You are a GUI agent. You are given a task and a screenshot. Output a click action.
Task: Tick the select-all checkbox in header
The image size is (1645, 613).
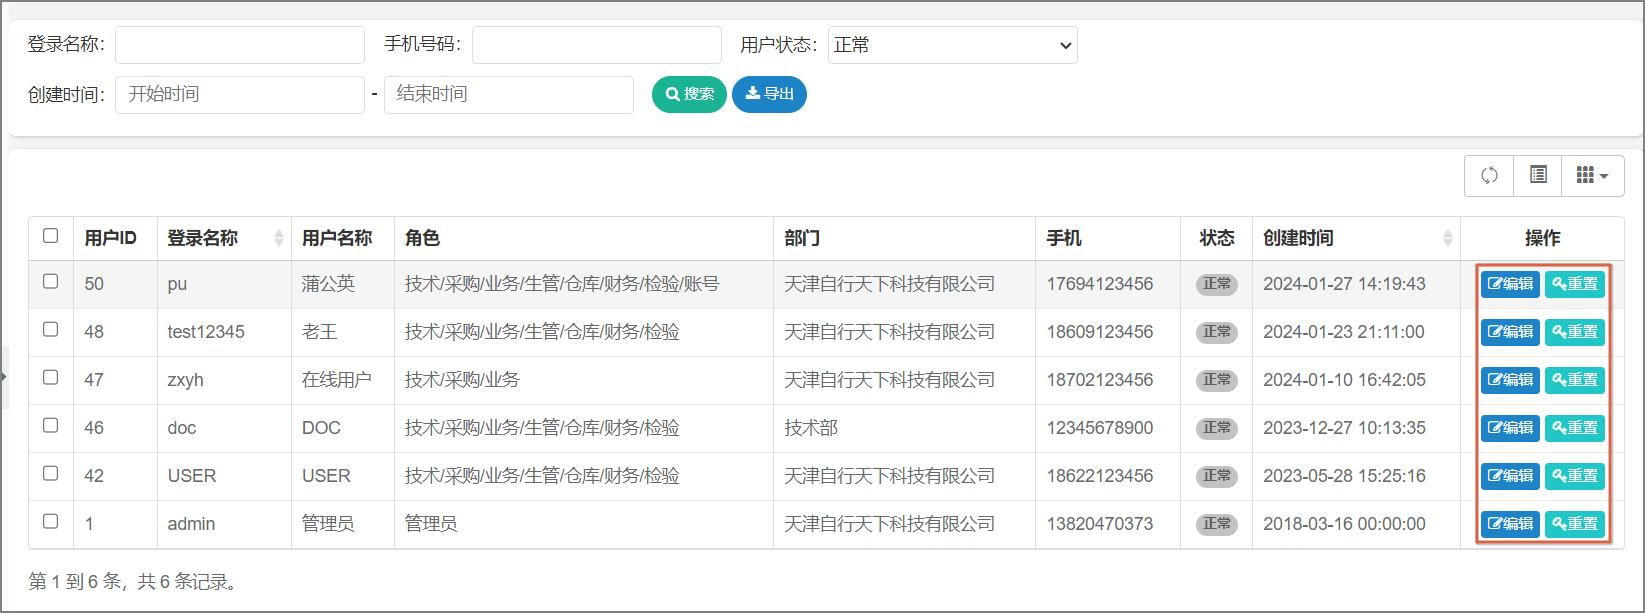tap(51, 236)
